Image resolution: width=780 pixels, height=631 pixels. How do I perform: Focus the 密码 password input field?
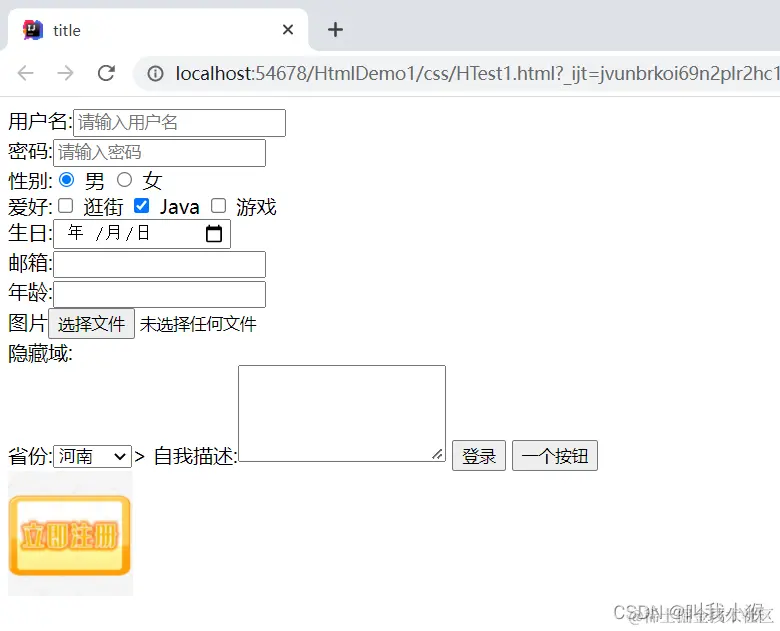point(160,153)
